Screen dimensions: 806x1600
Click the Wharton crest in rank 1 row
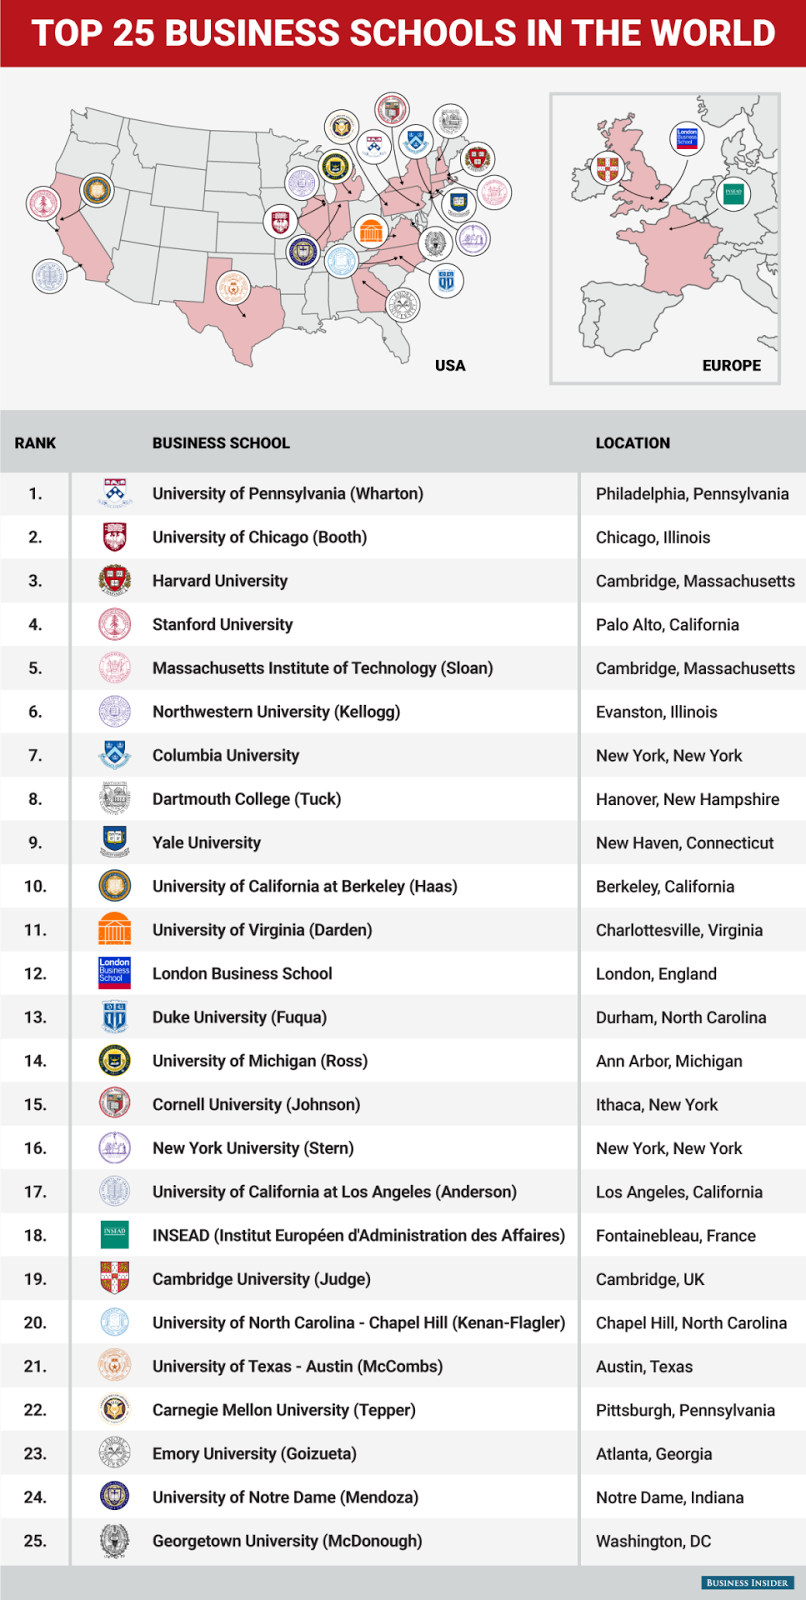coord(115,493)
